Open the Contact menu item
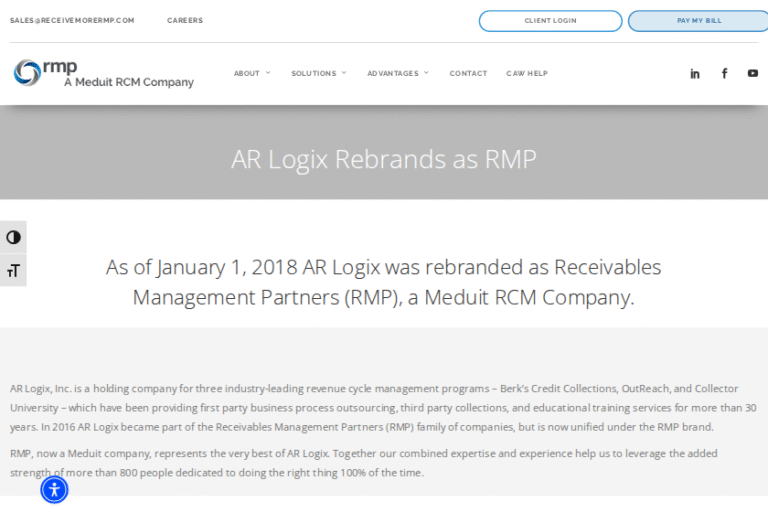768x512 pixels. point(468,74)
